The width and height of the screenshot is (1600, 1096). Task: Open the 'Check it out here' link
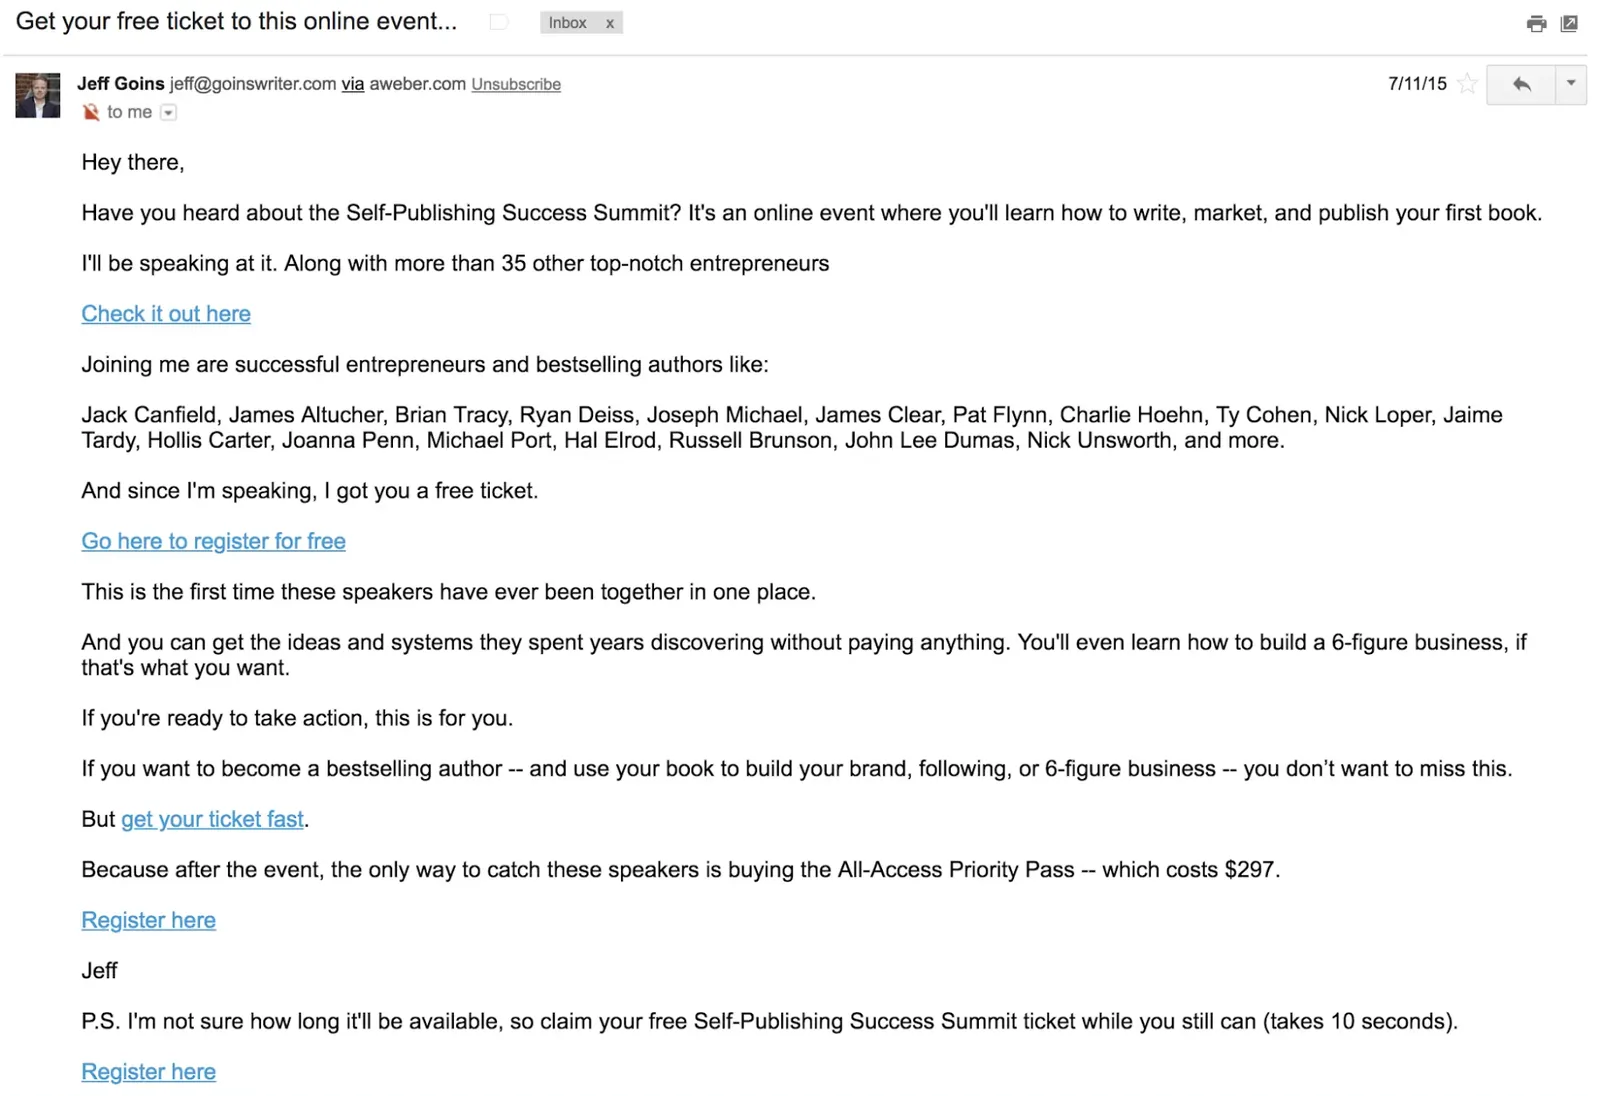(166, 314)
